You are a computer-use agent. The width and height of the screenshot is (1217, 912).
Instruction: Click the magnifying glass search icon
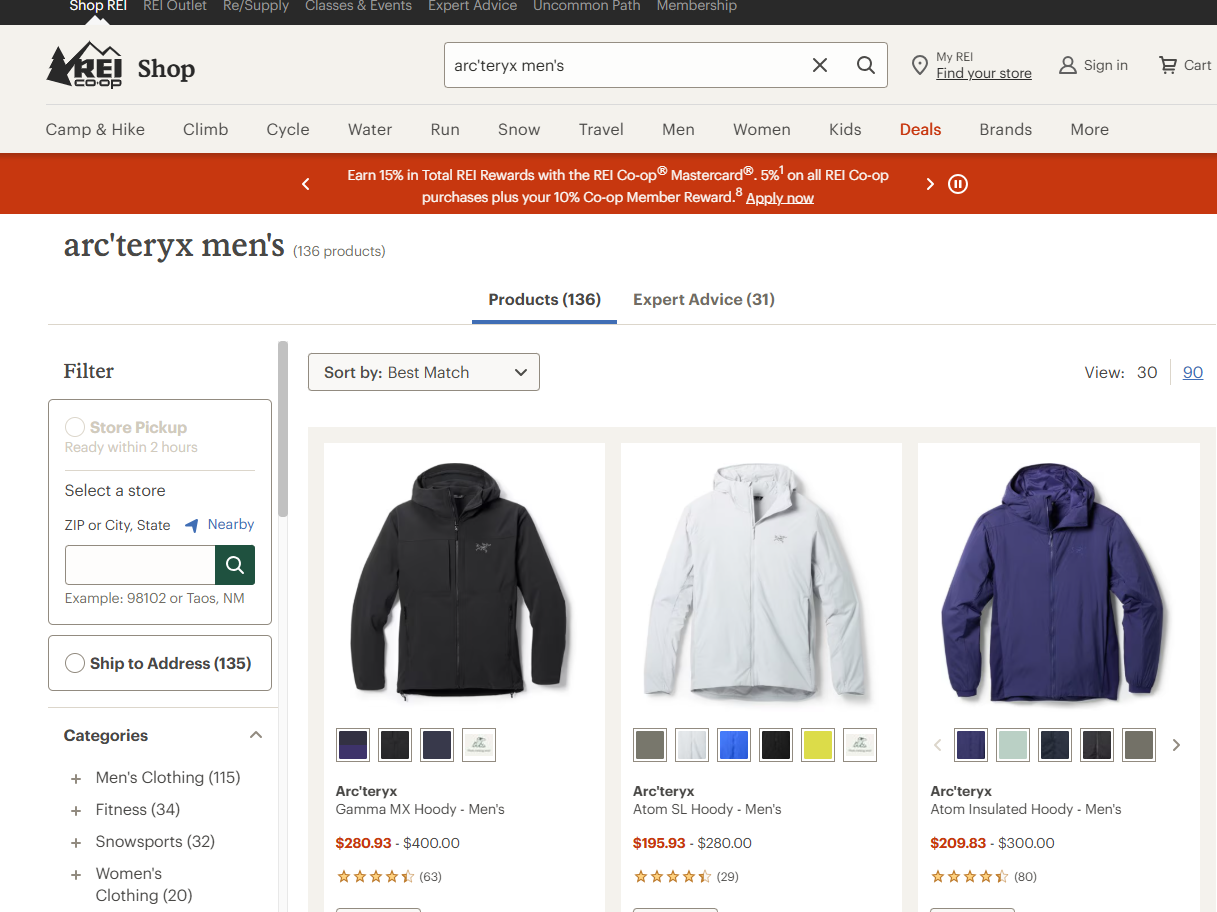(x=866, y=65)
